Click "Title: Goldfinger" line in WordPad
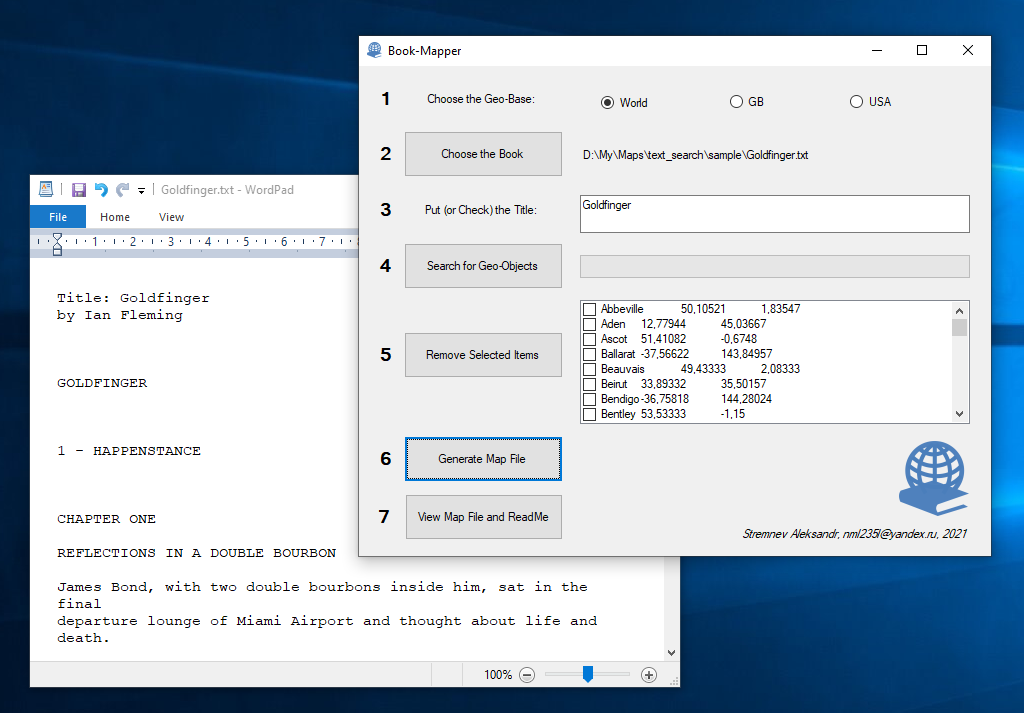Image resolution: width=1024 pixels, height=713 pixels. [x=133, y=298]
